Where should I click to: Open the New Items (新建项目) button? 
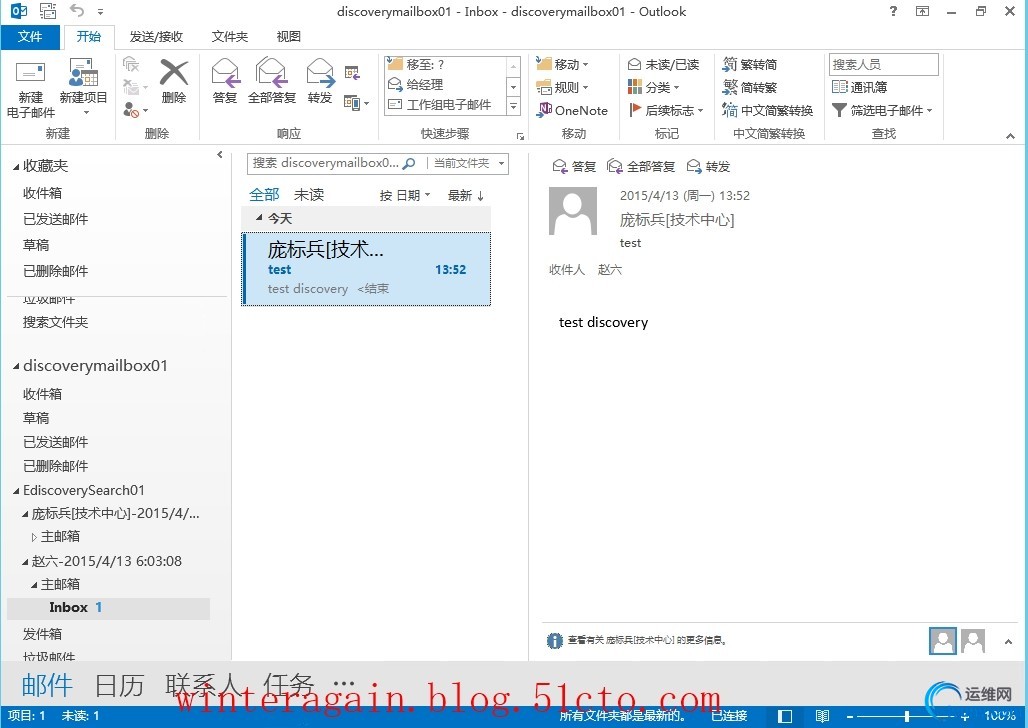coord(83,88)
